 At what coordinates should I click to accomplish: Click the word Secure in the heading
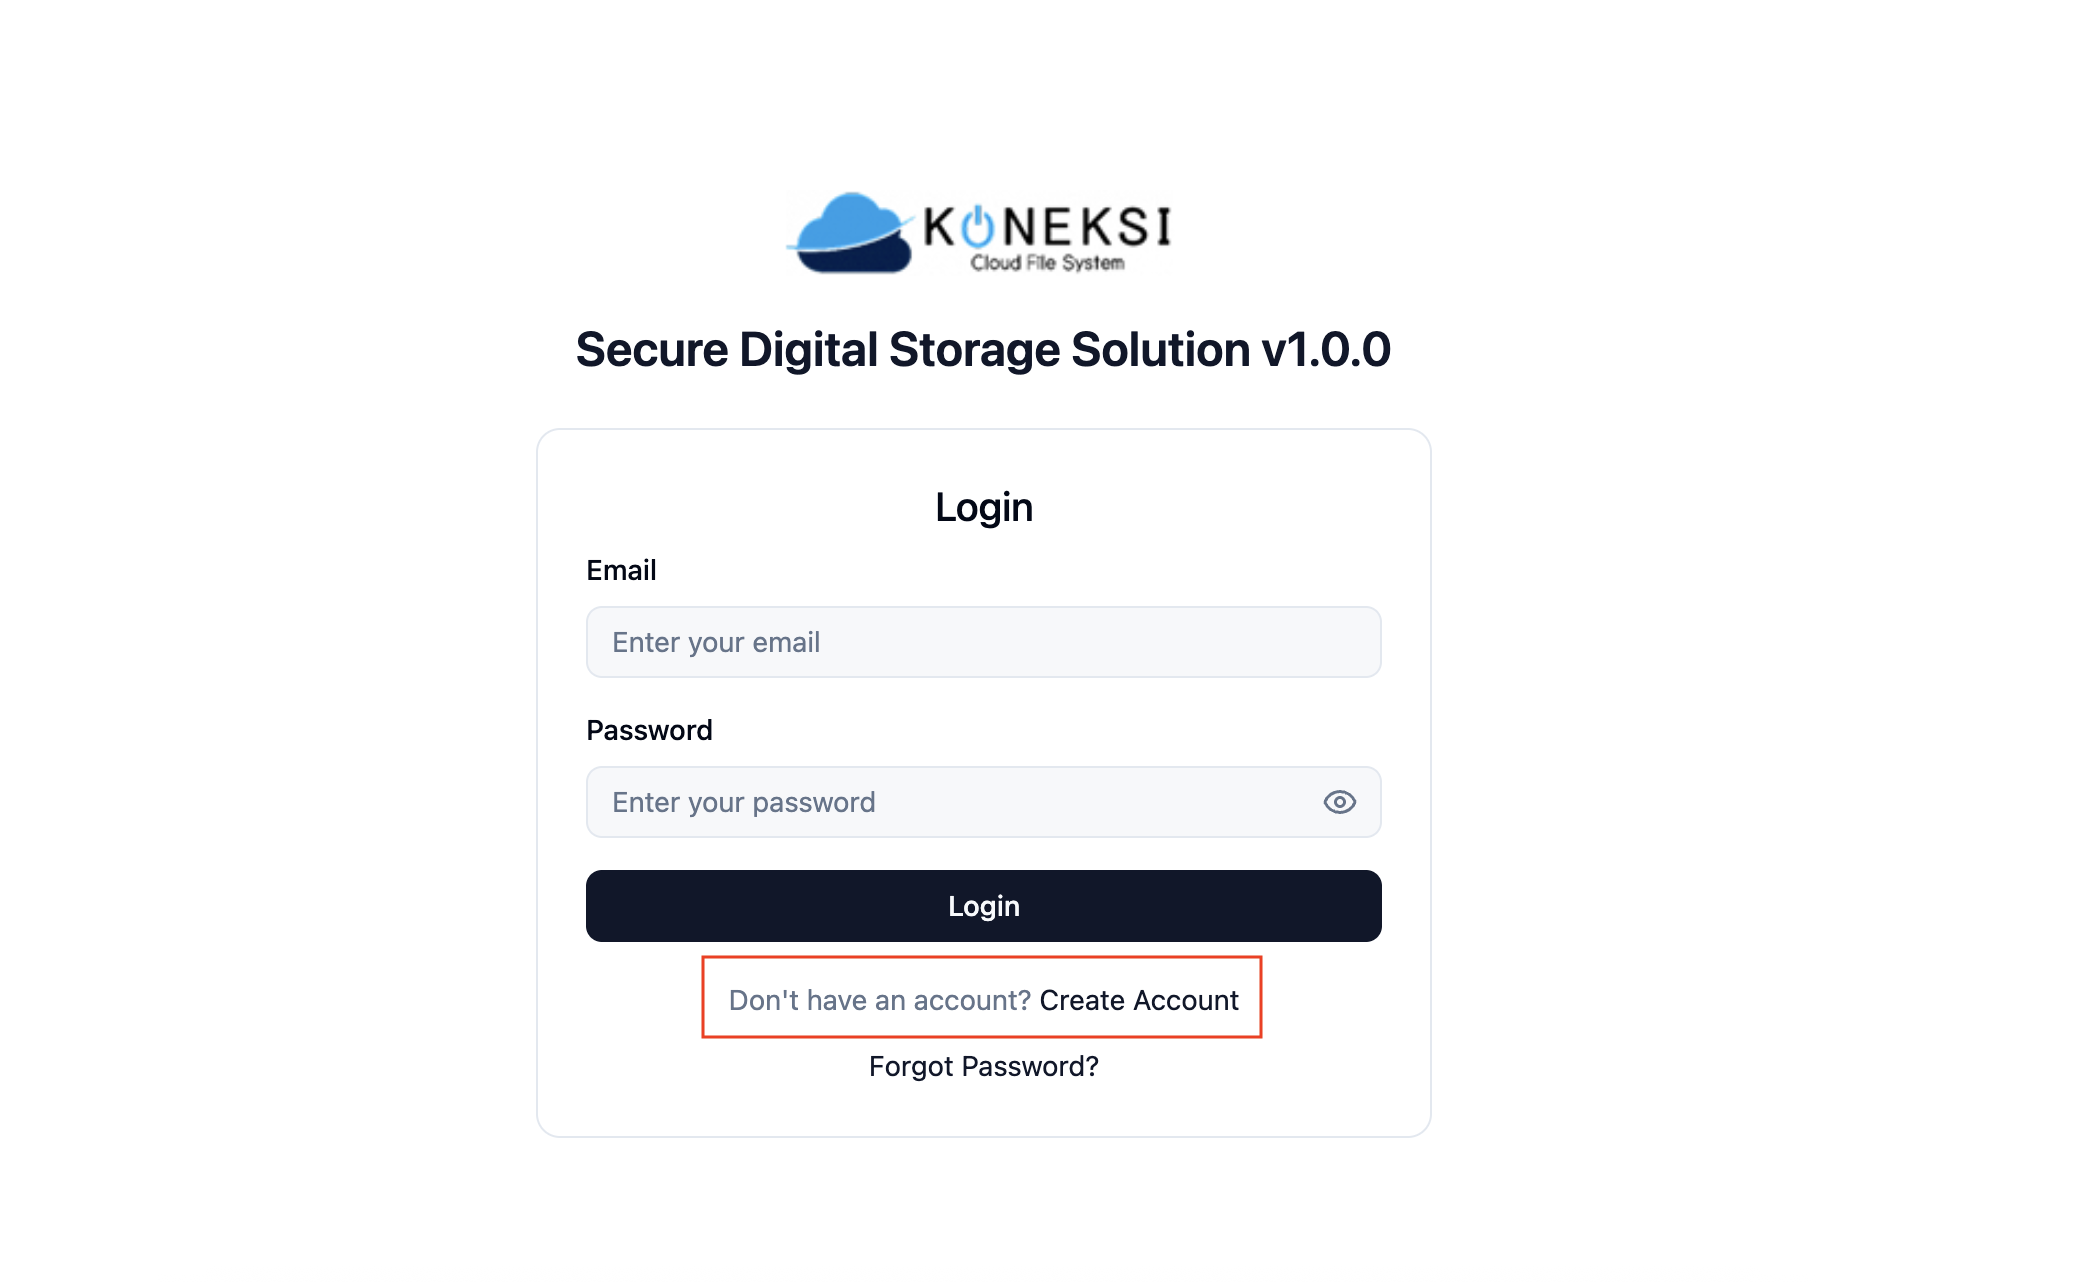652,350
